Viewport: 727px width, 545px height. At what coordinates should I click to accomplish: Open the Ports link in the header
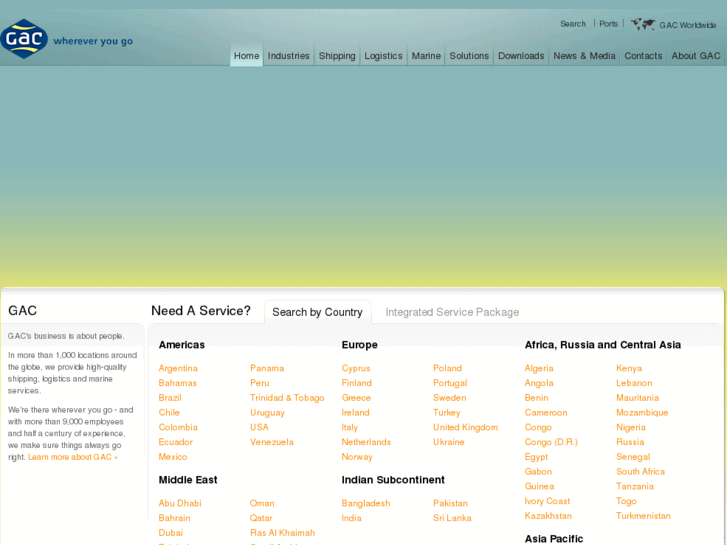[x=608, y=24]
